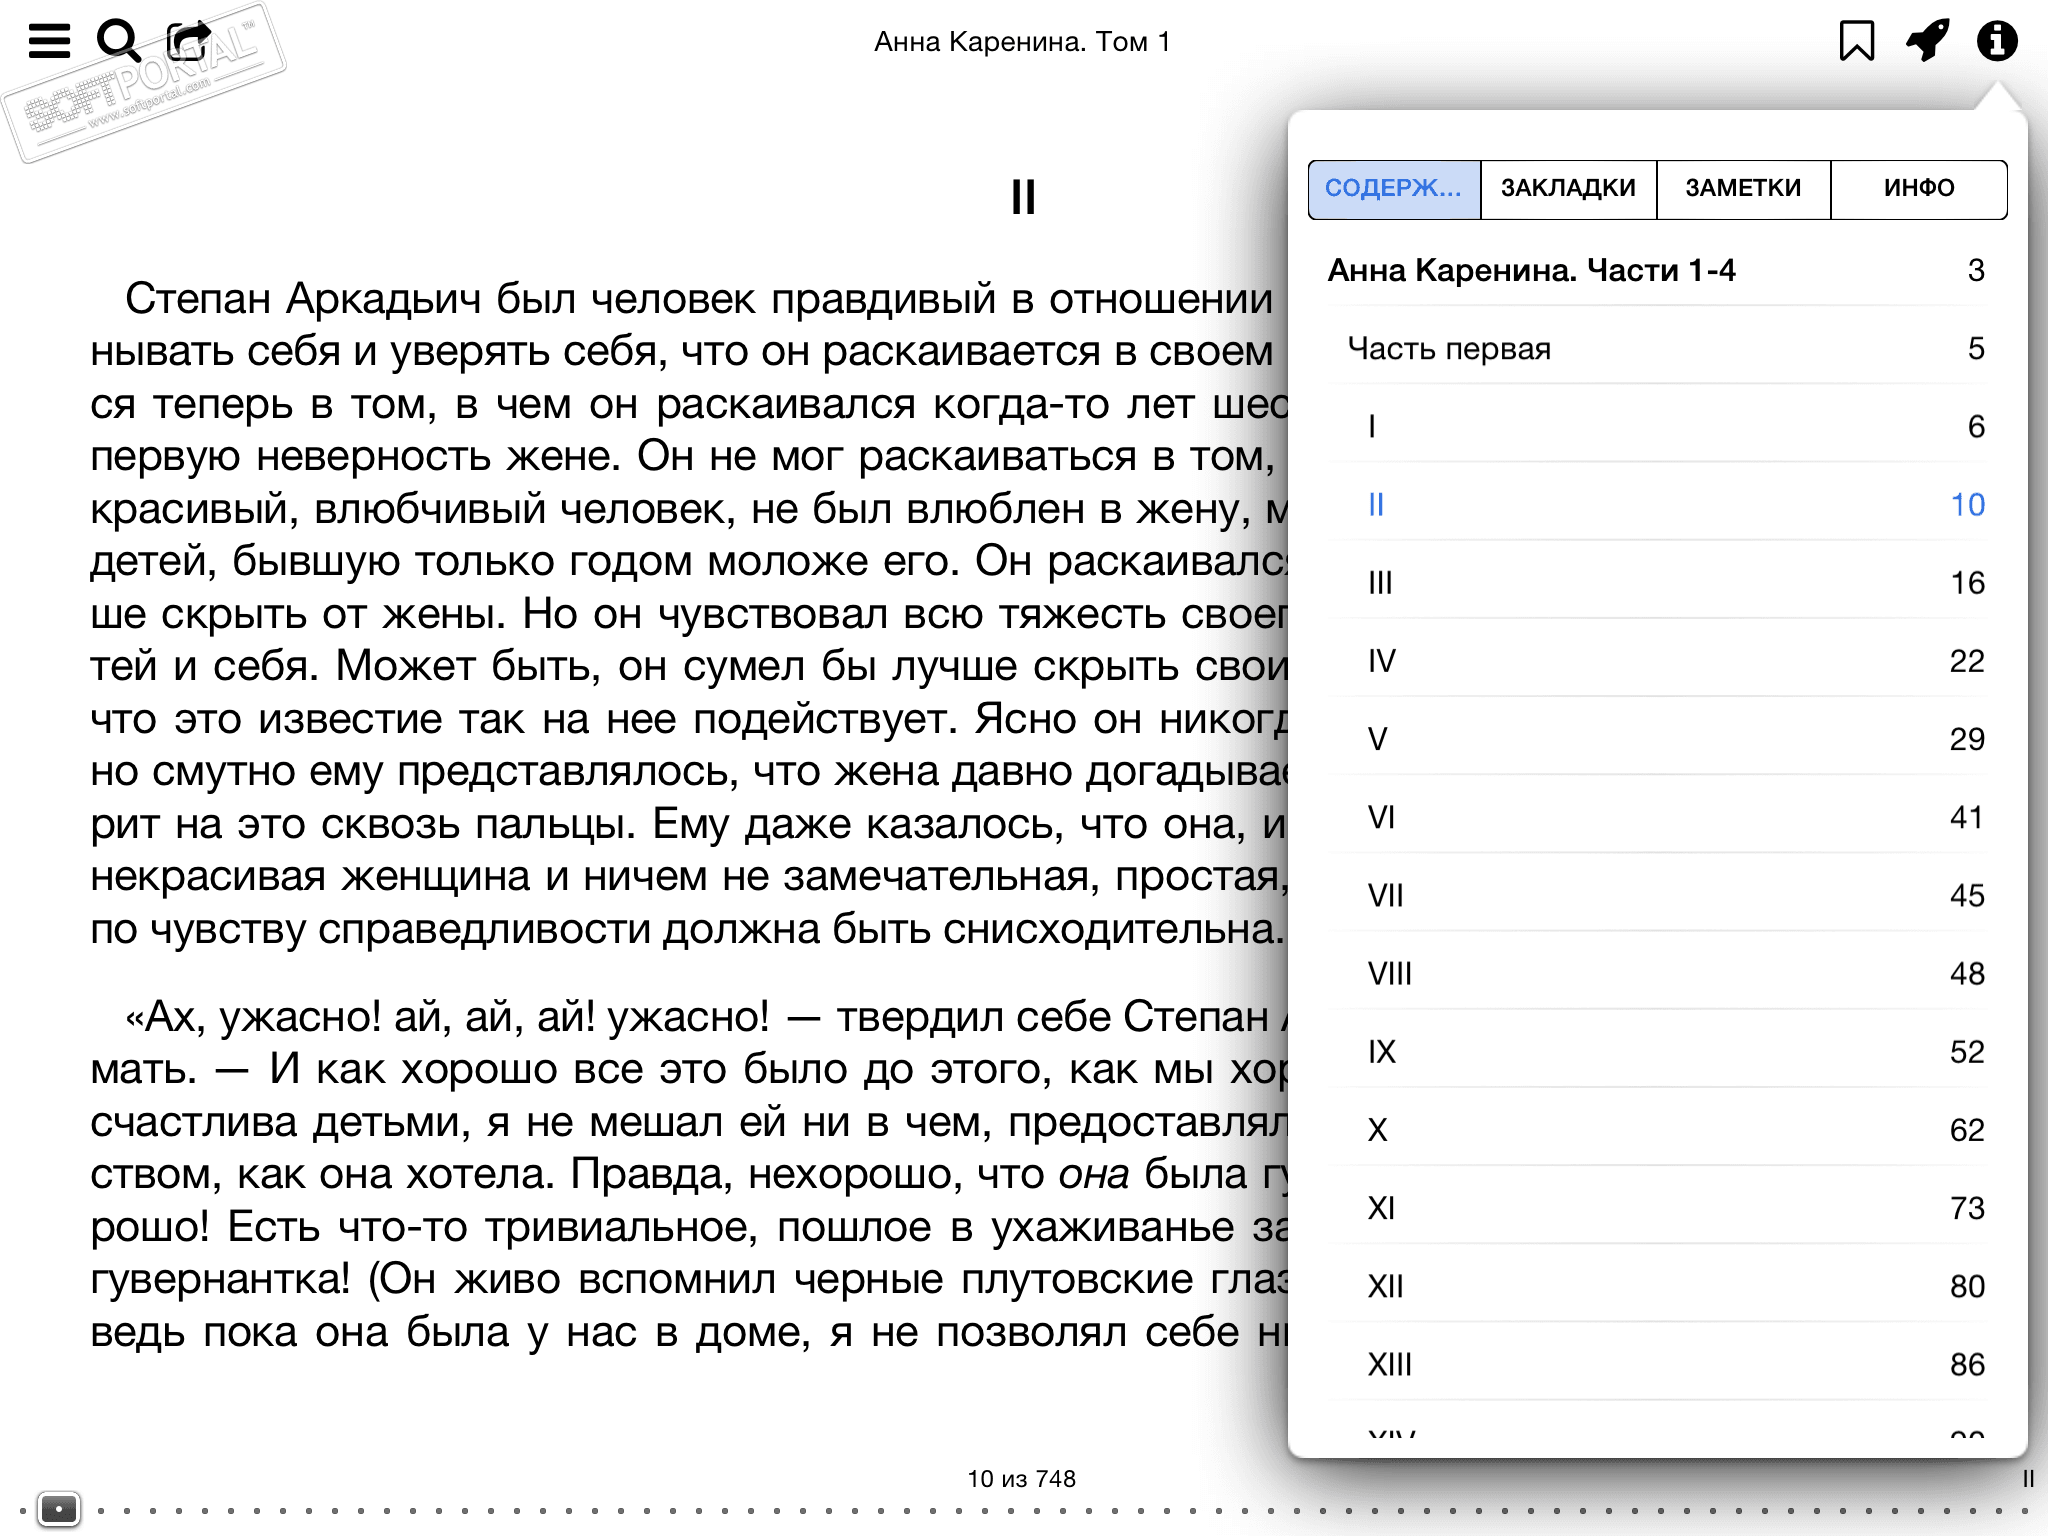The width and height of the screenshot is (2048, 1536).
Task: Open the hamburger menu icon
Action: [x=49, y=41]
